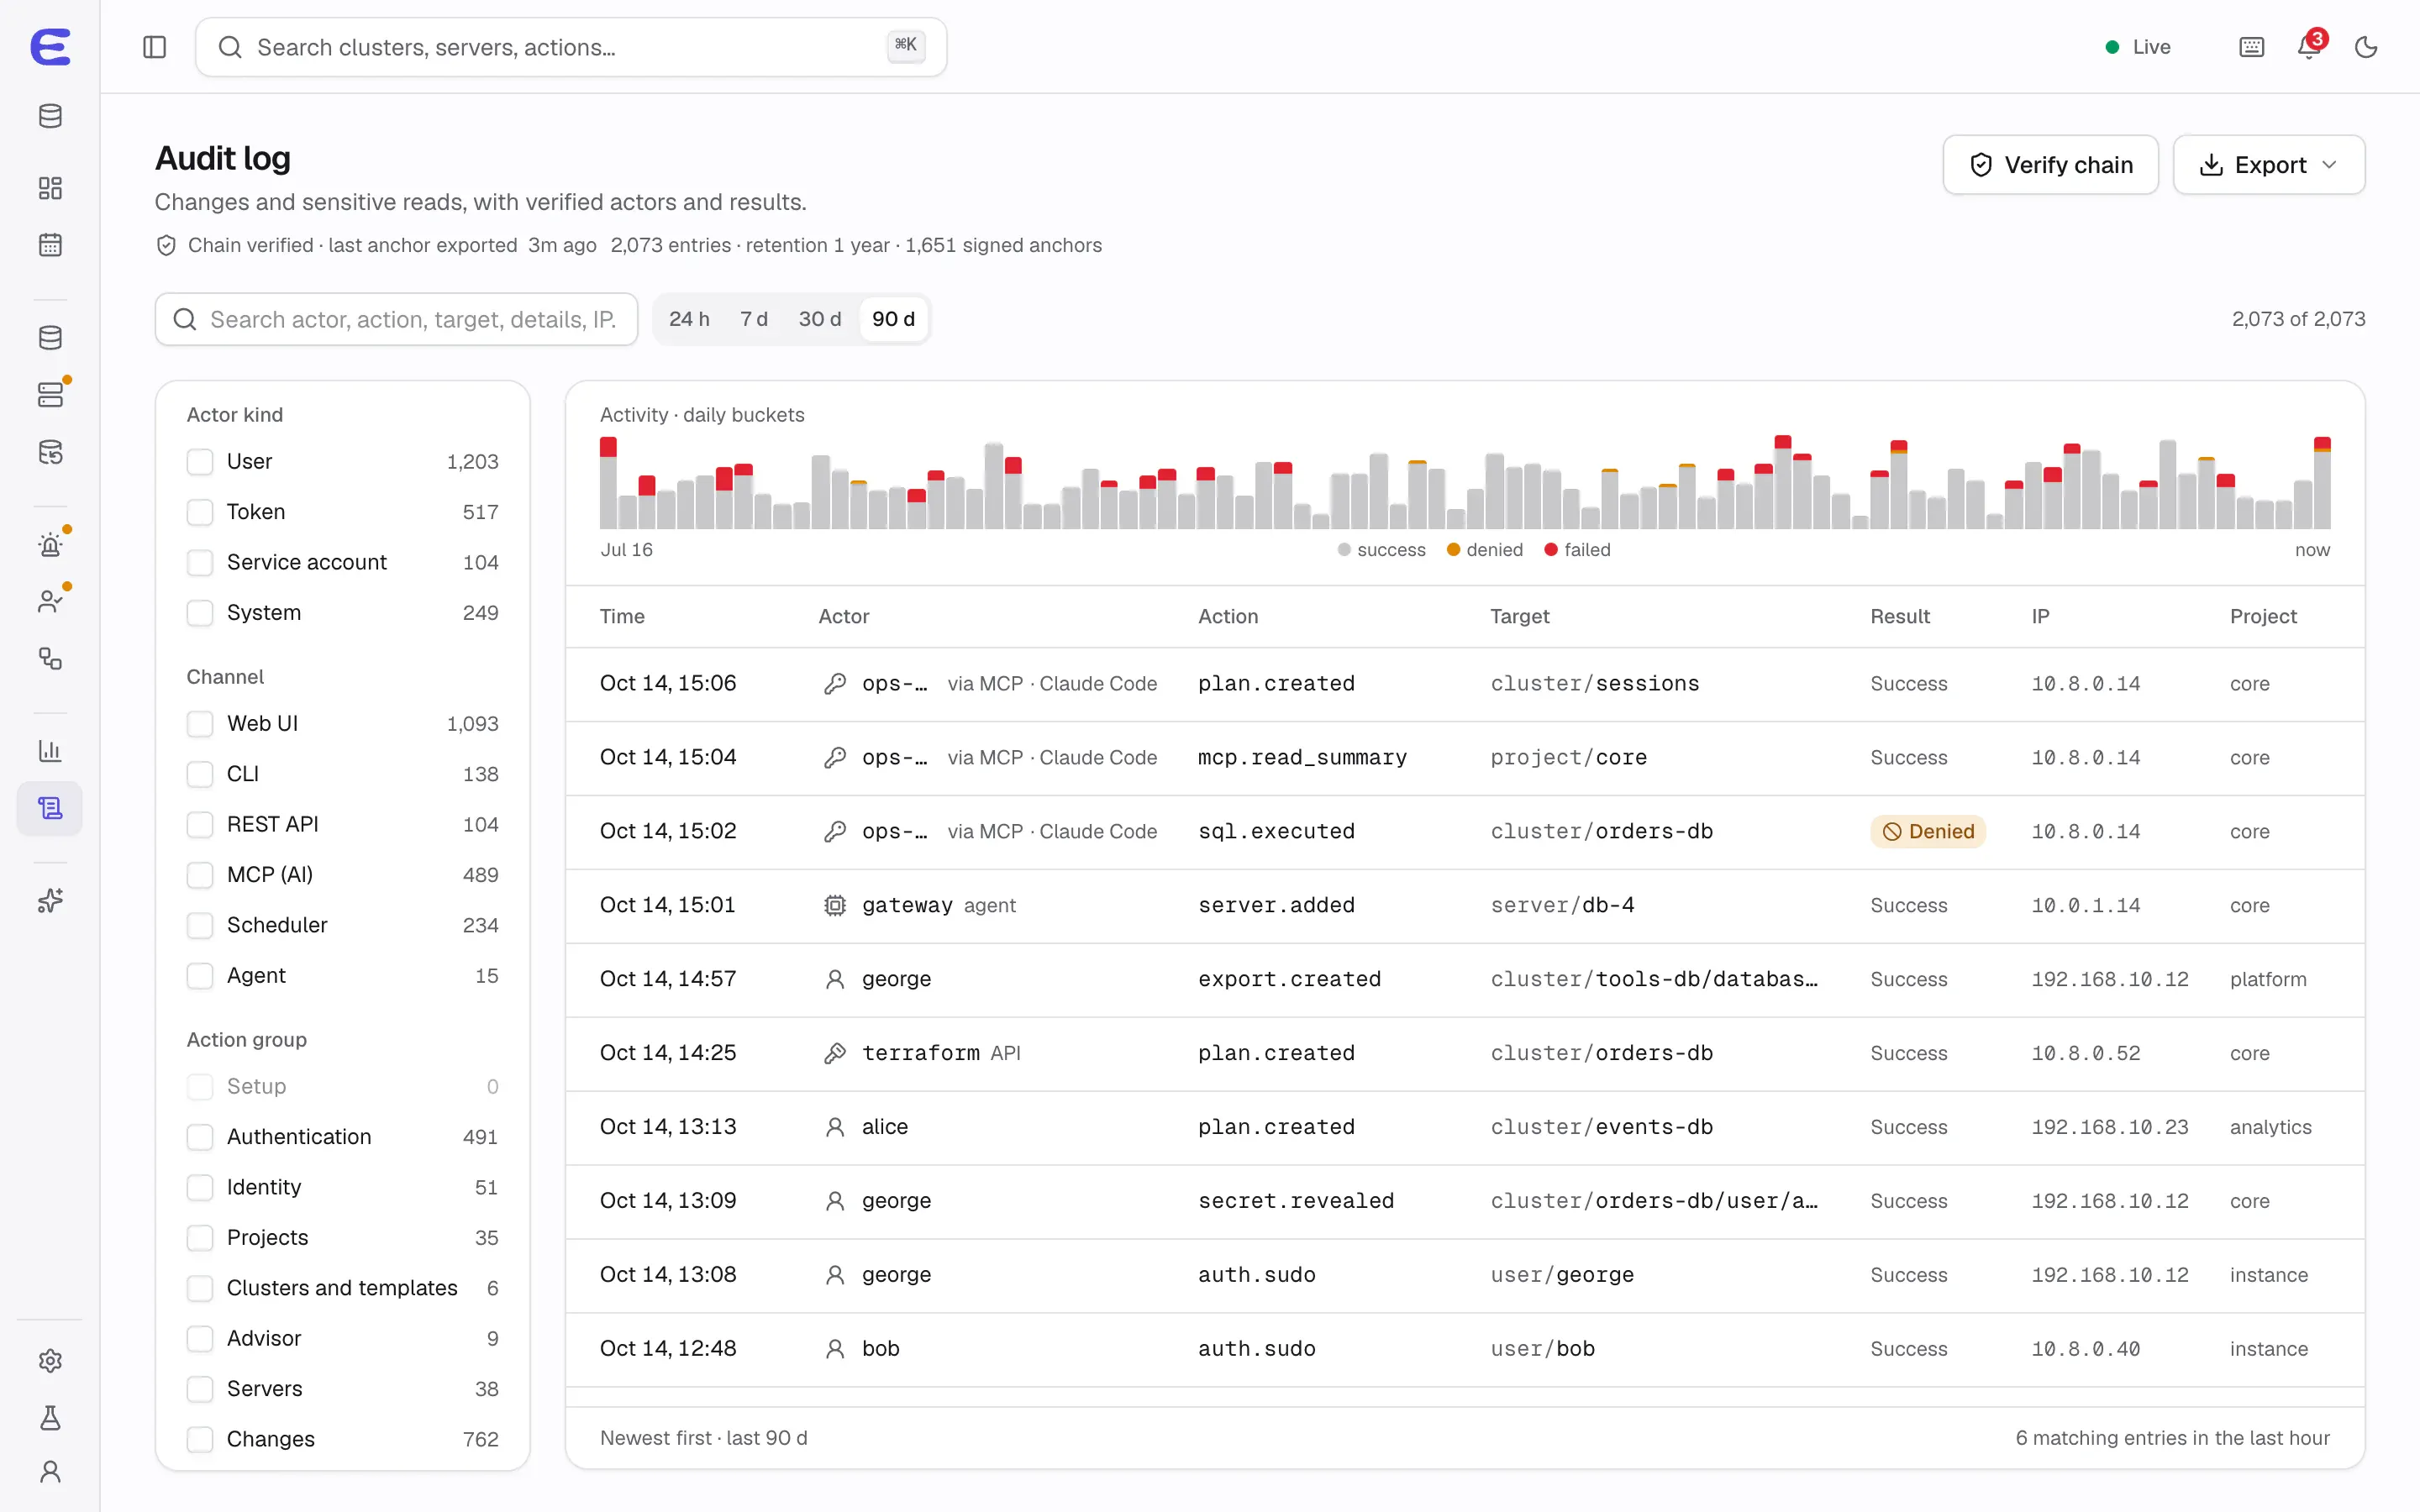Click the Live status indicator
This screenshot has height=1512, width=2420.
[2137, 47]
